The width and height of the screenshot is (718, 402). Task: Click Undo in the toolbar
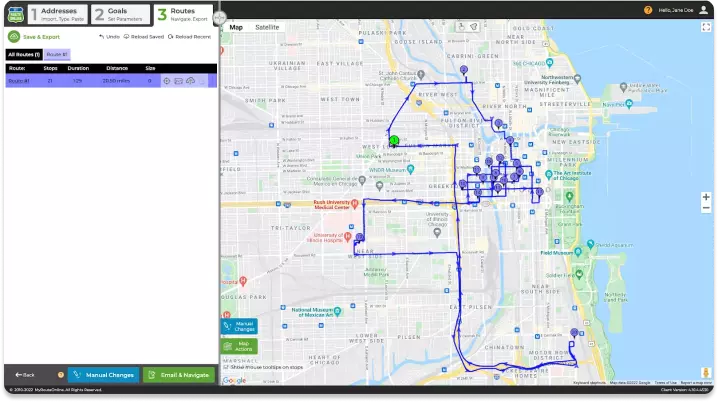tap(109, 37)
